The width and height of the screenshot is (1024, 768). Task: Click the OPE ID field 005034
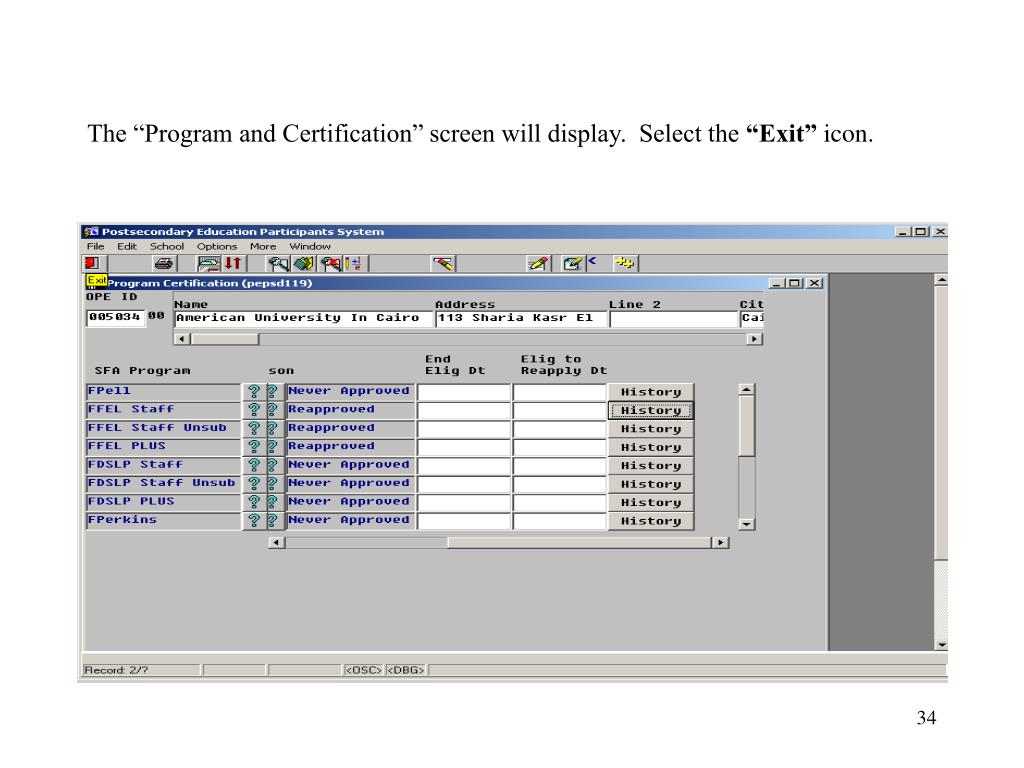click(x=115, y=317)
